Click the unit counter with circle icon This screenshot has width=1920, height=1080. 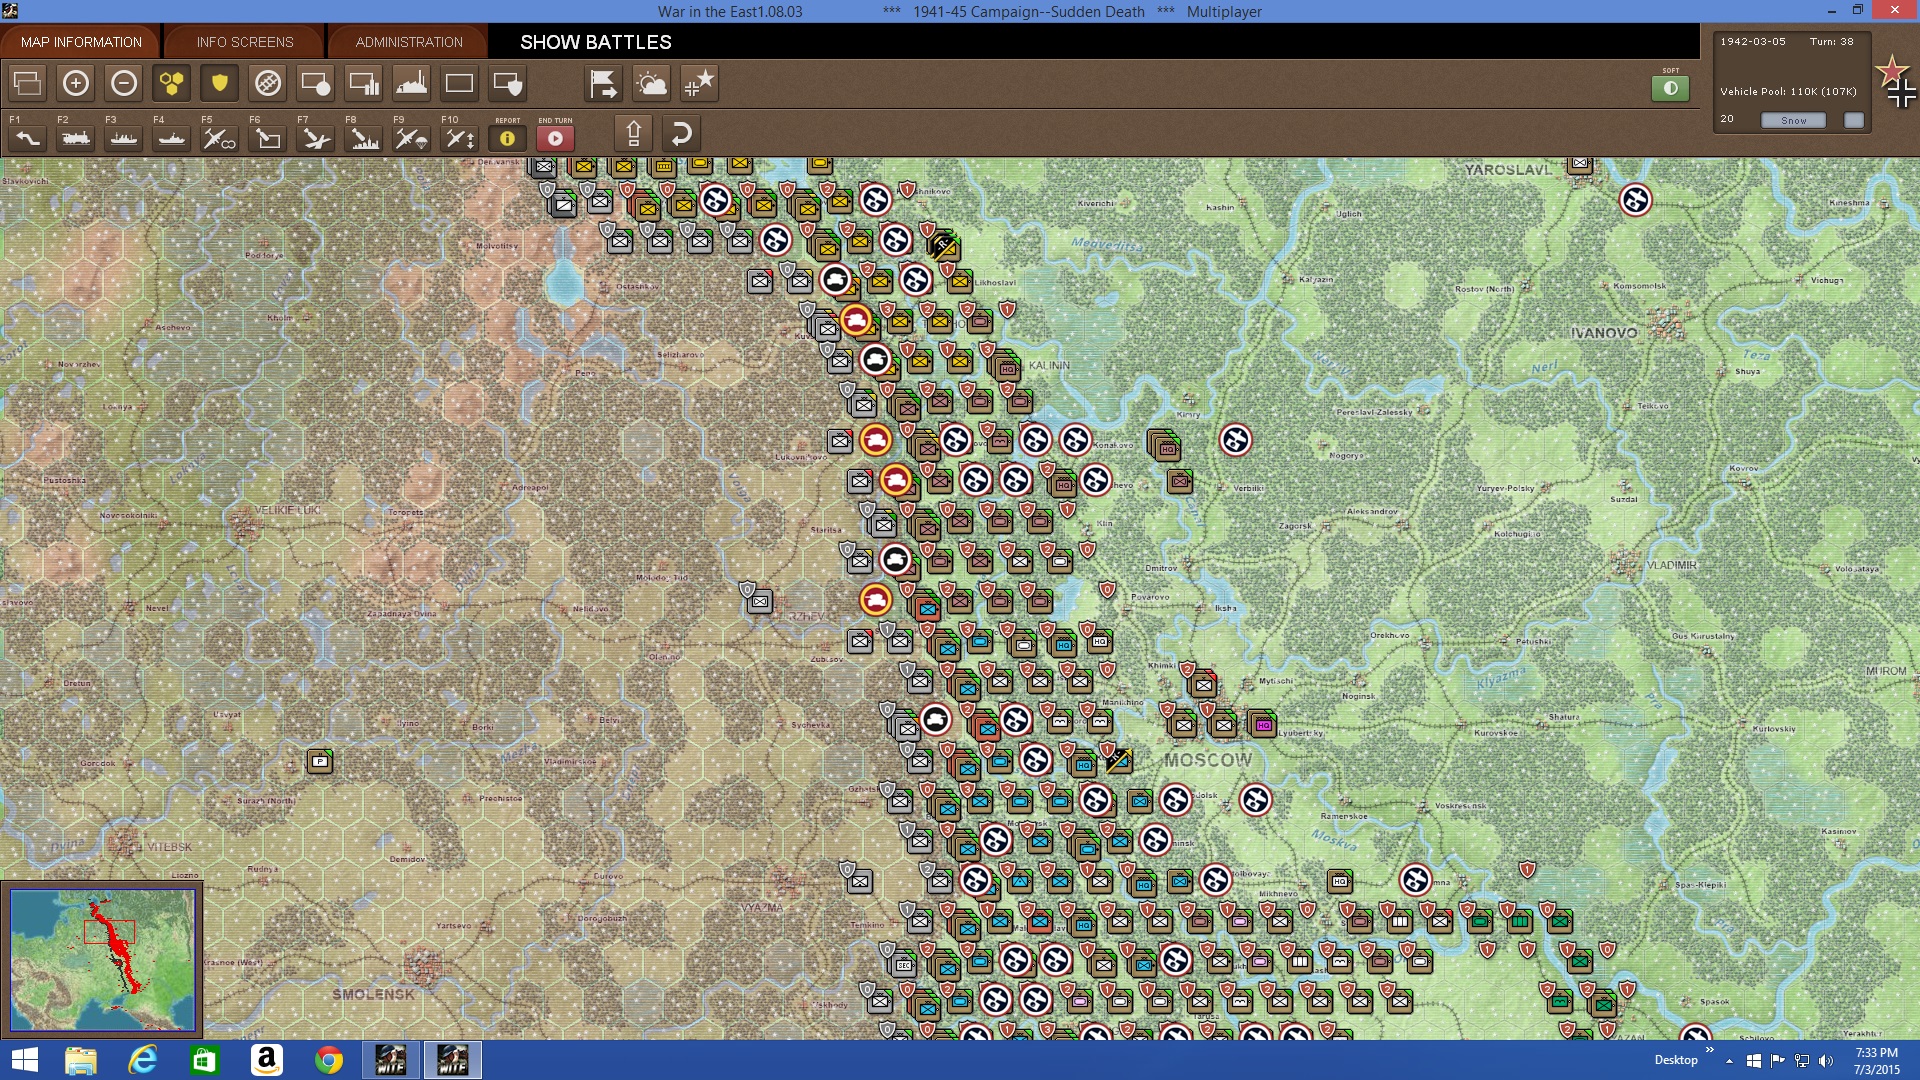[x=316, y=84]
